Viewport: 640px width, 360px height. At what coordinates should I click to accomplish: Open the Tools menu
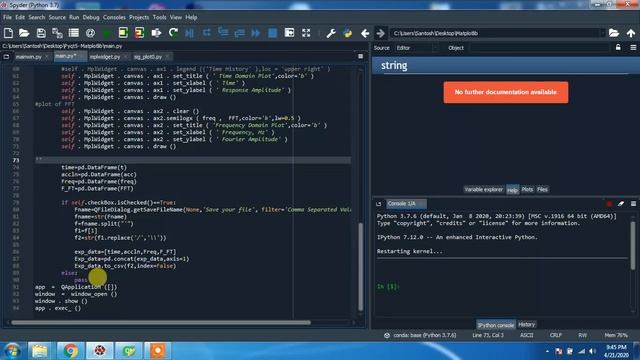160,18
